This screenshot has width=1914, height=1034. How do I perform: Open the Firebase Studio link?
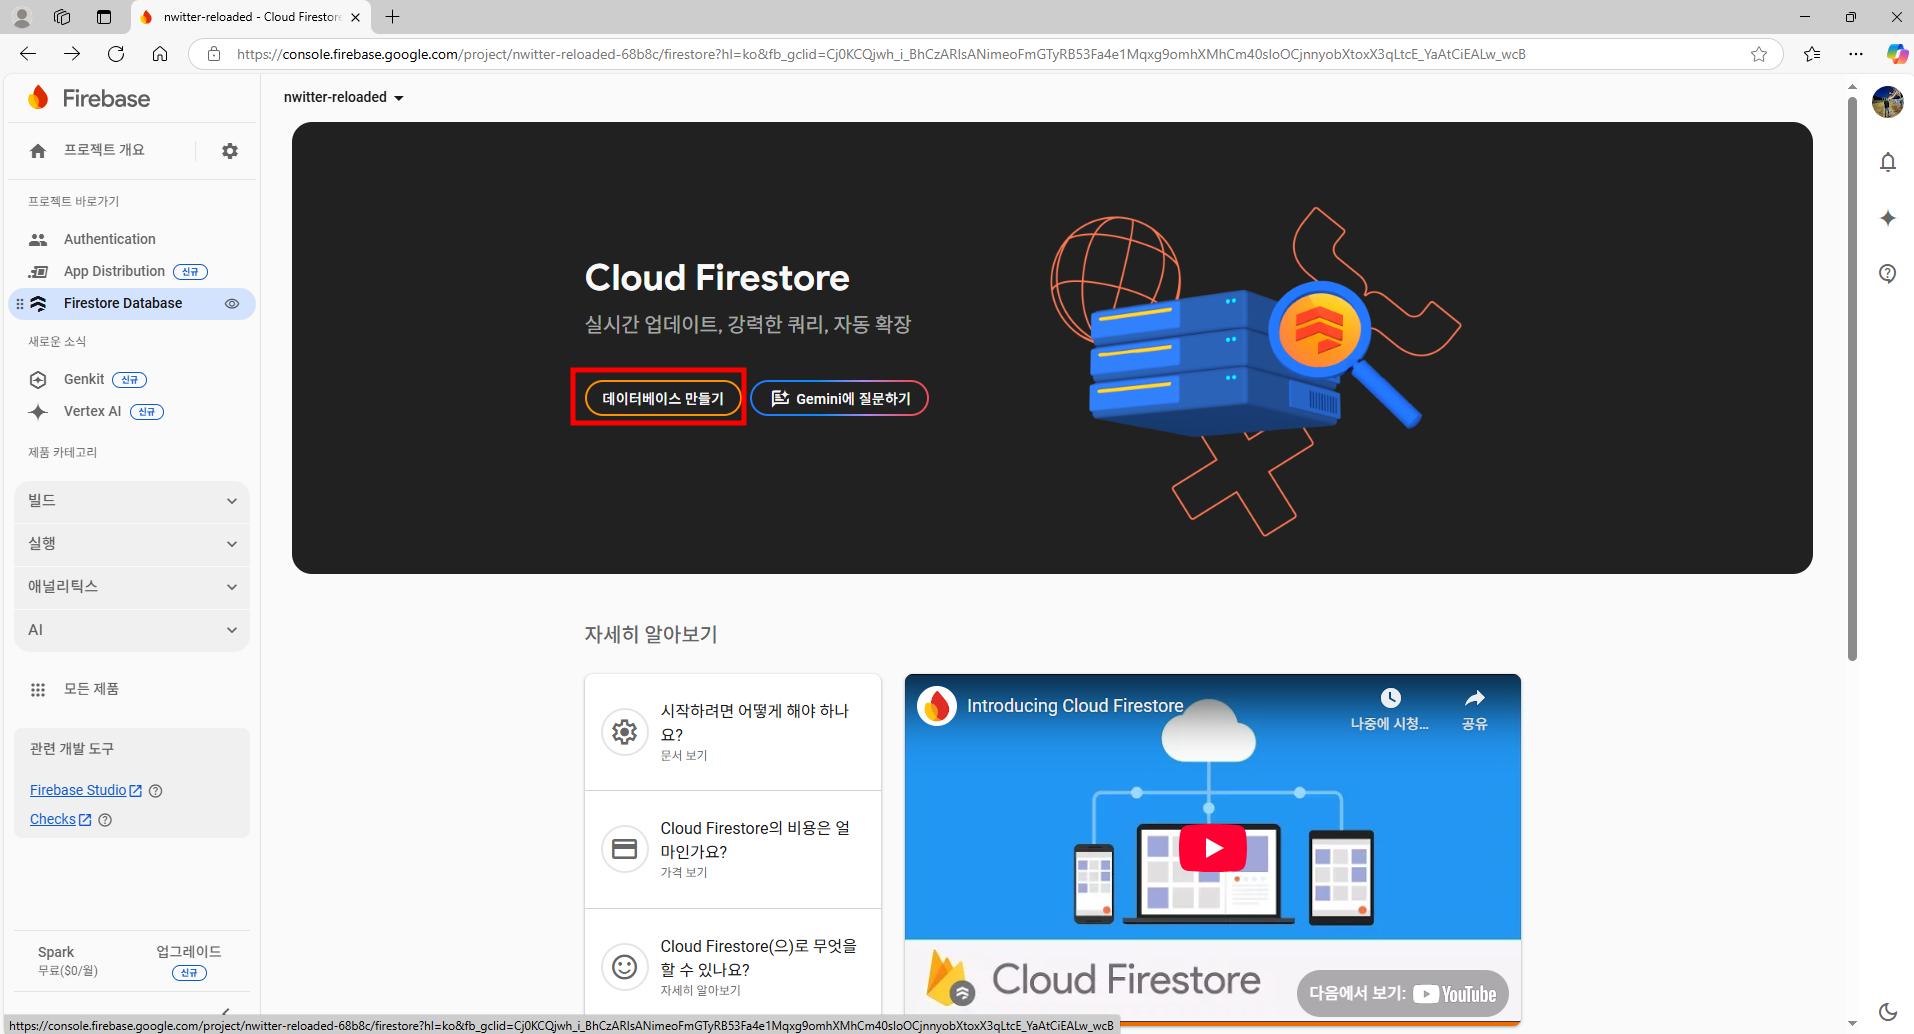pos(85,790)
